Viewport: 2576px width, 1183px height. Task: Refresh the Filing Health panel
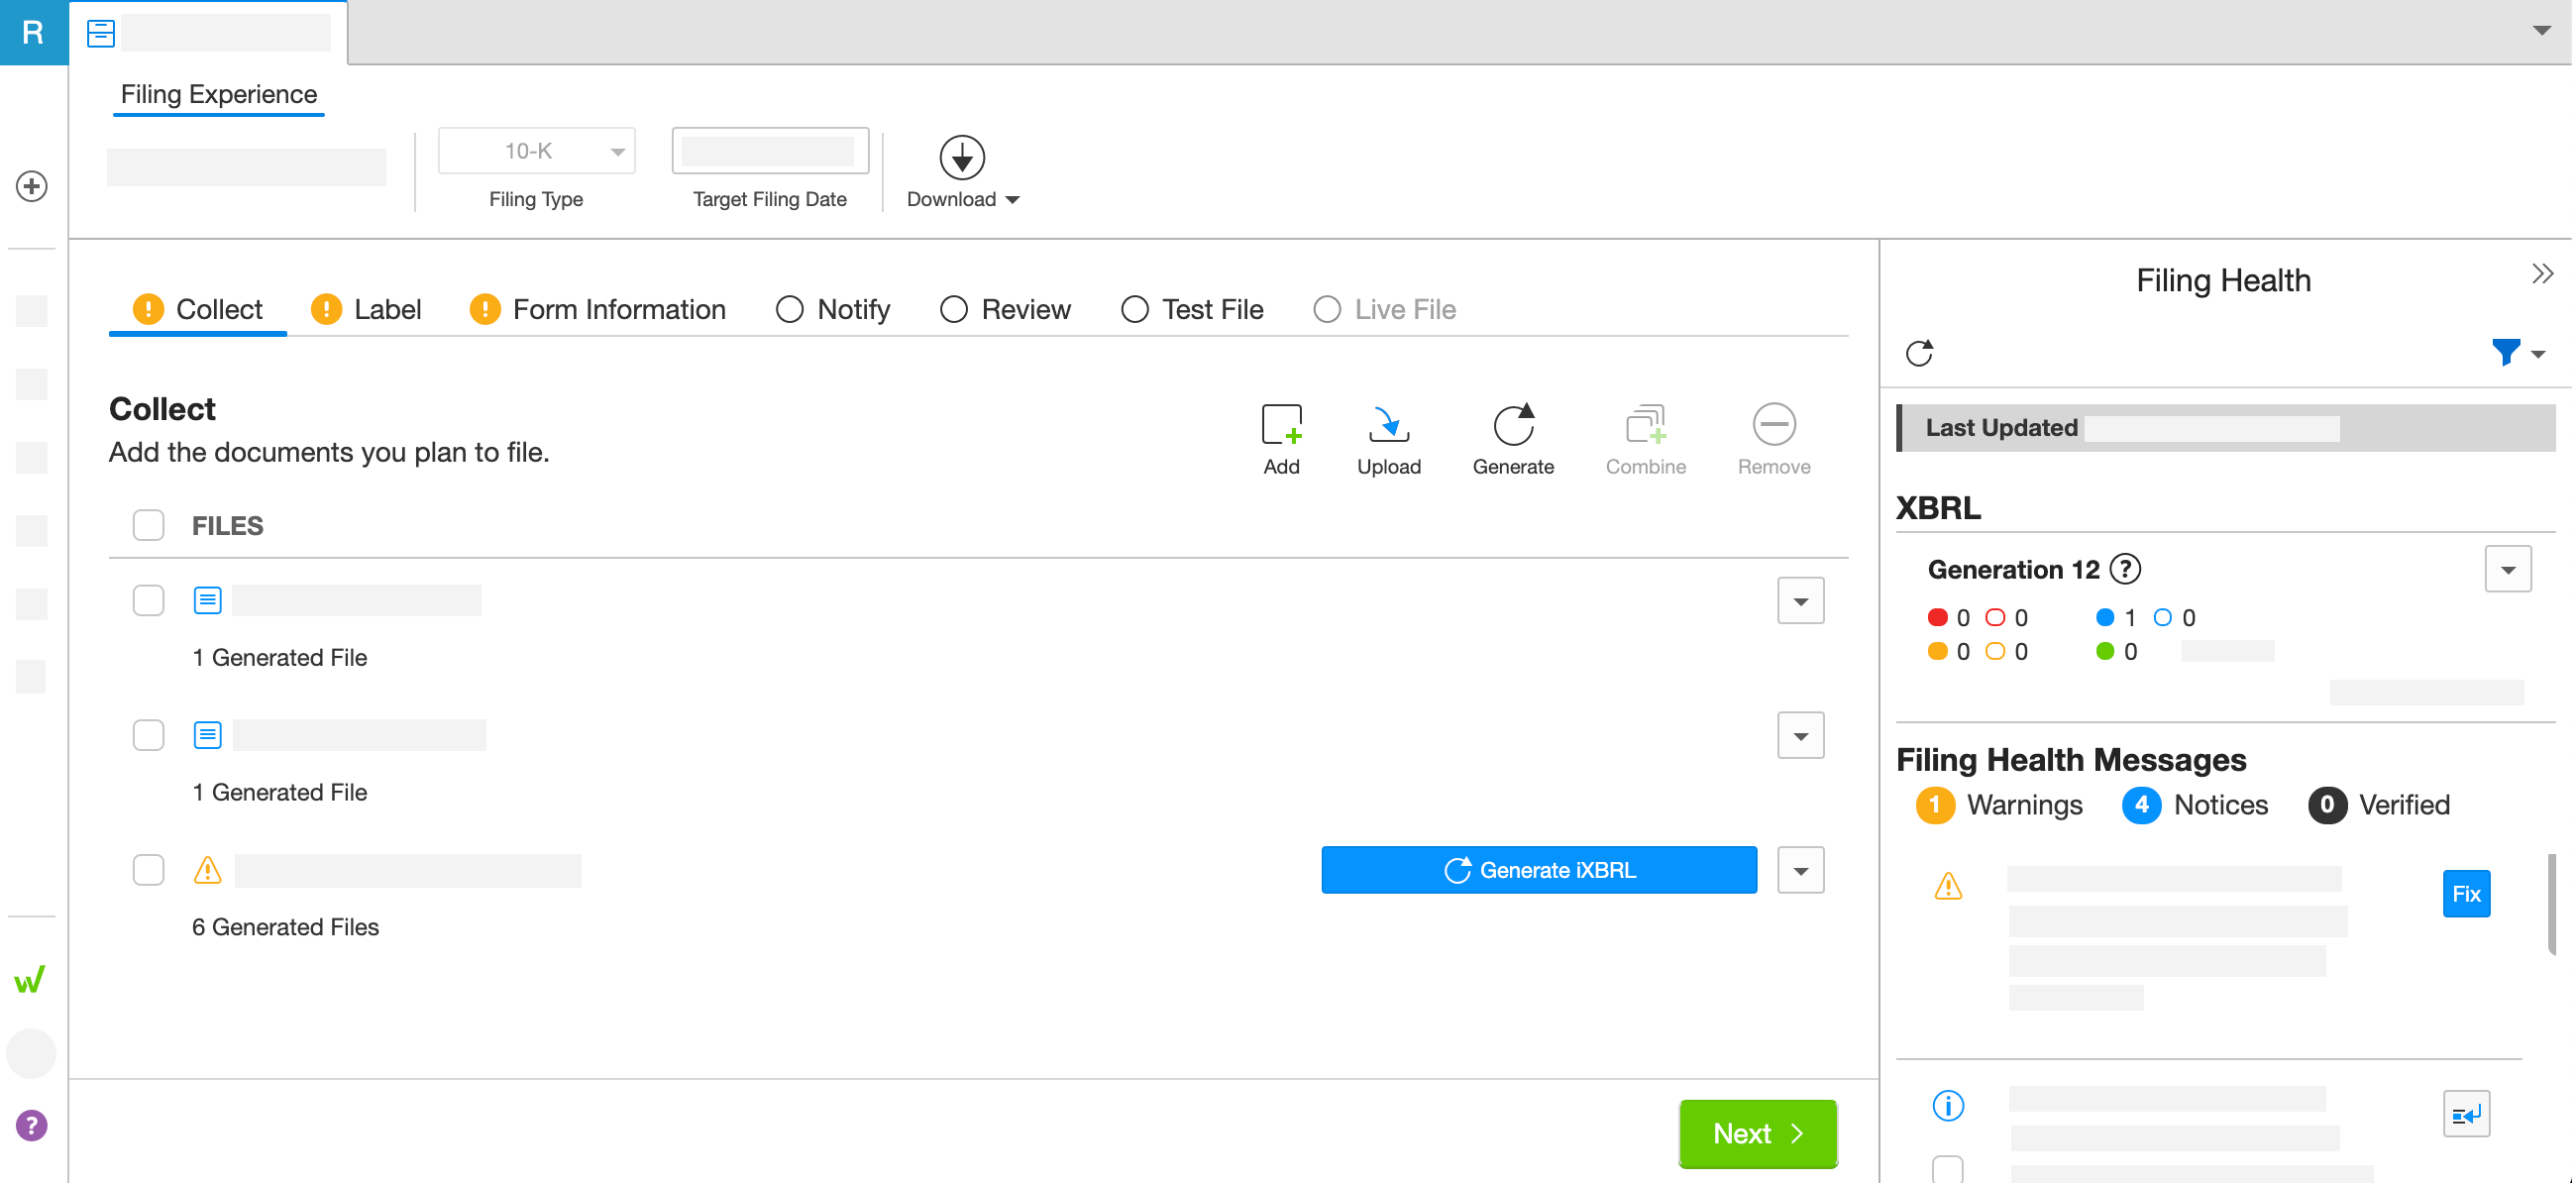1919,353
